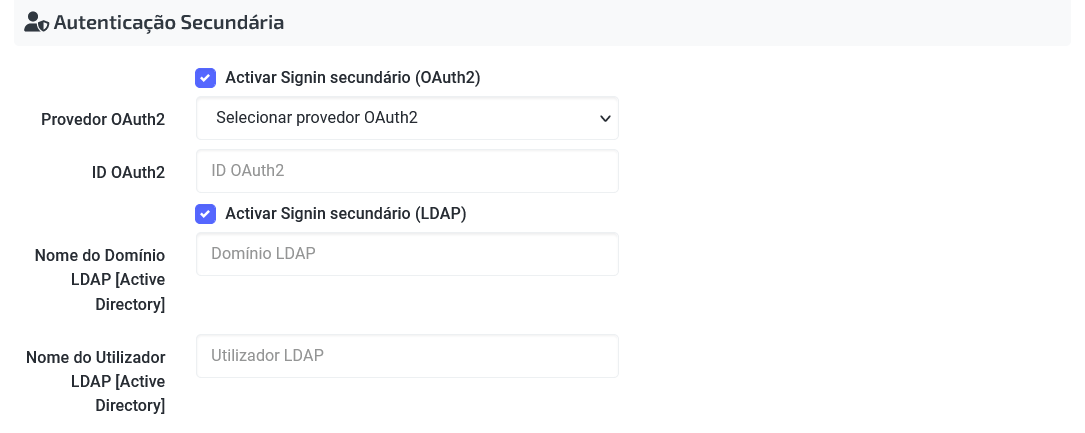This screenshot has height=433, width=1085.
Task: Click the white checkmark in the LDAP checkbox
Action: coord(206,214)
